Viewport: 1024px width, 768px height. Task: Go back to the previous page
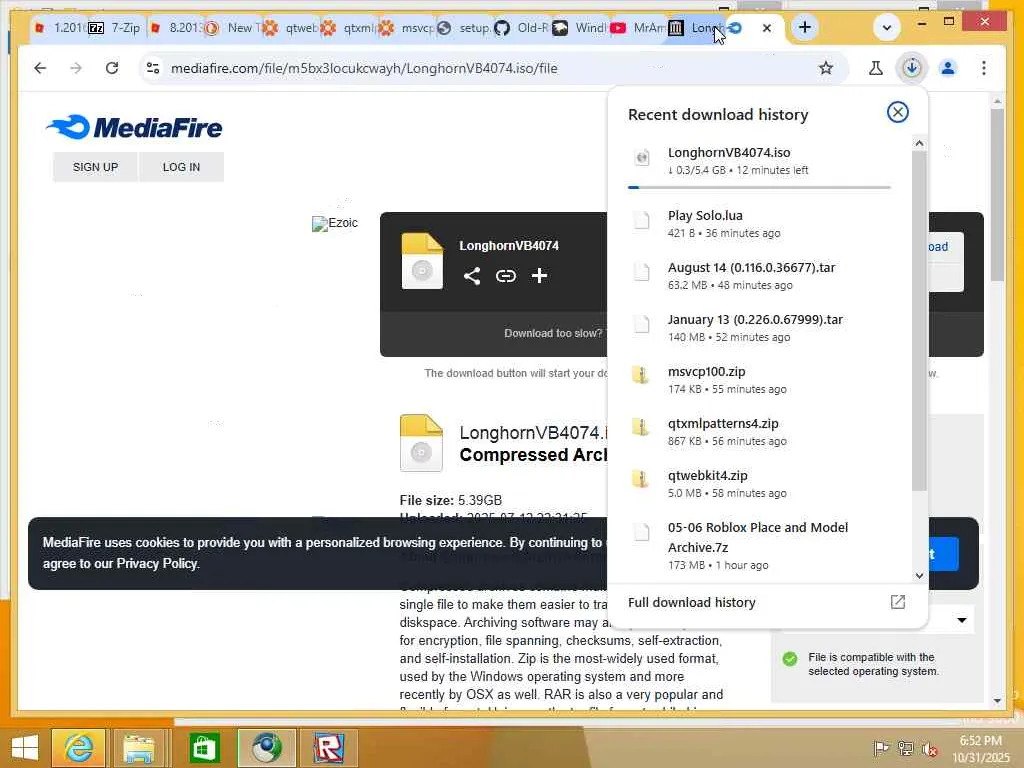point(40,68)
